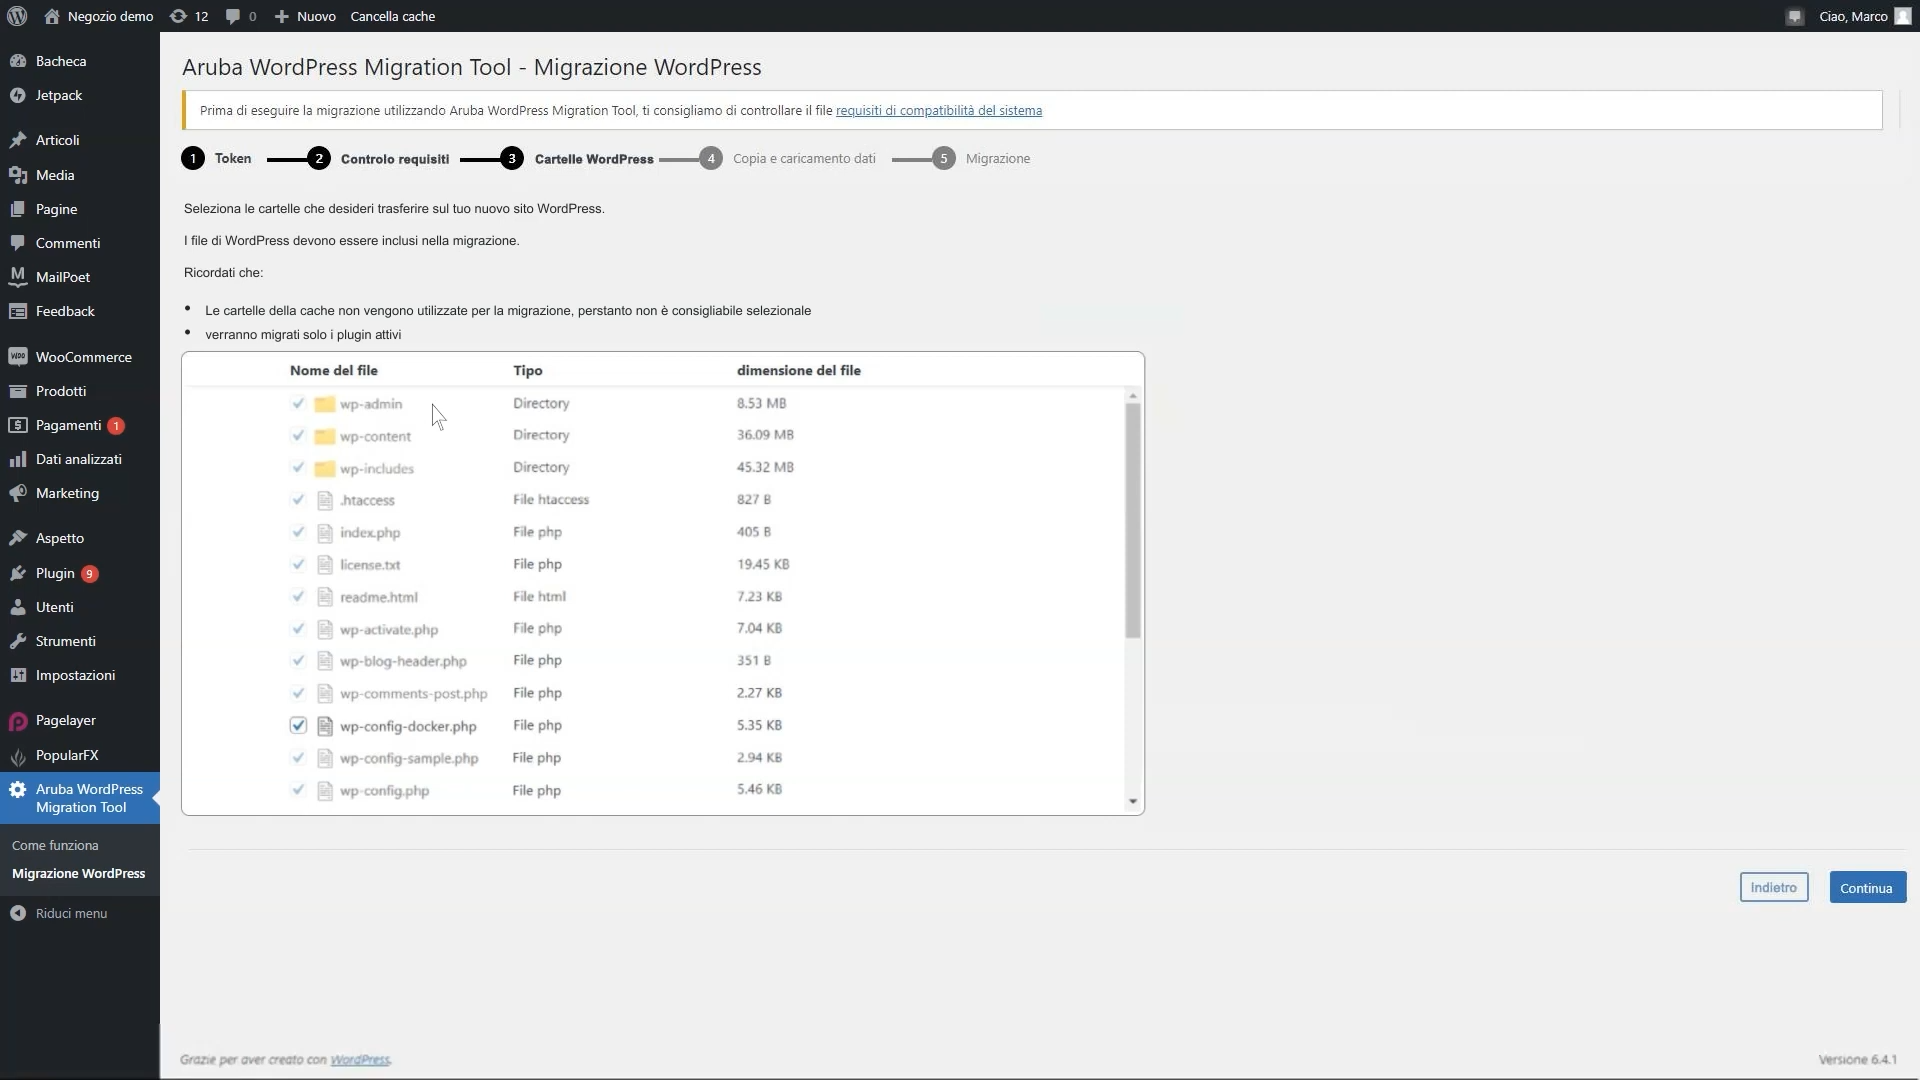Click the Marketing megaphone icon
Screen dimensions: 1920x1080
click(18, 493)
